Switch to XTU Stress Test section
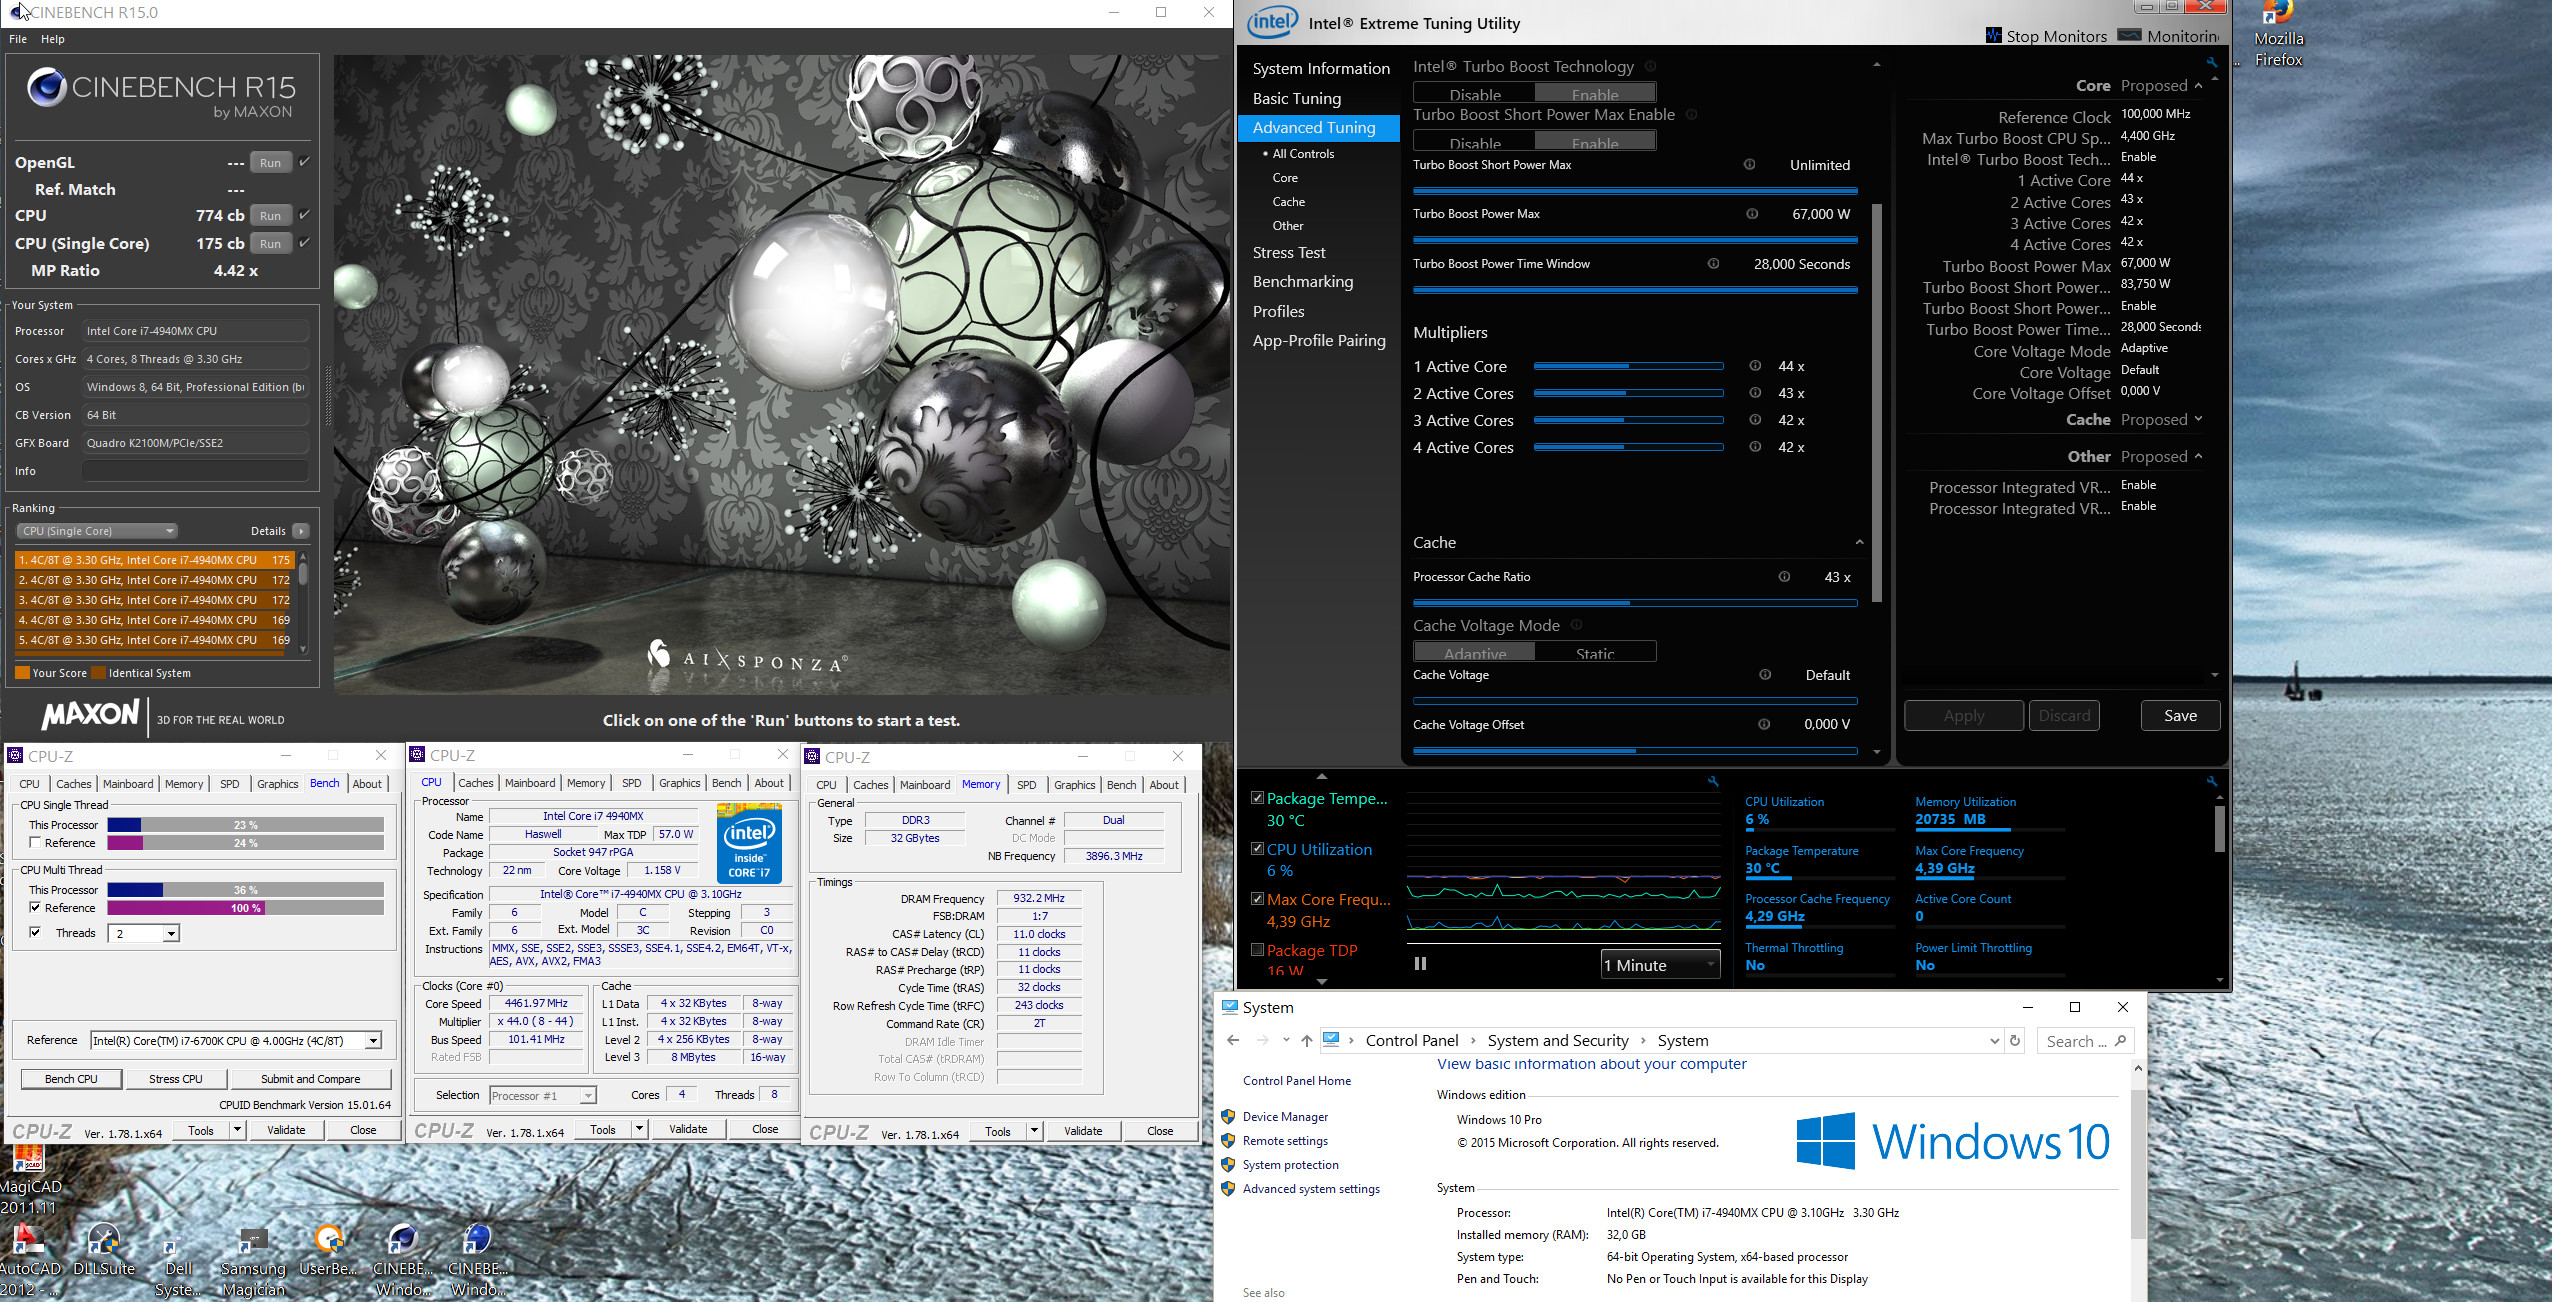The image size is (2552, 1302). (x=1289, y=253)
